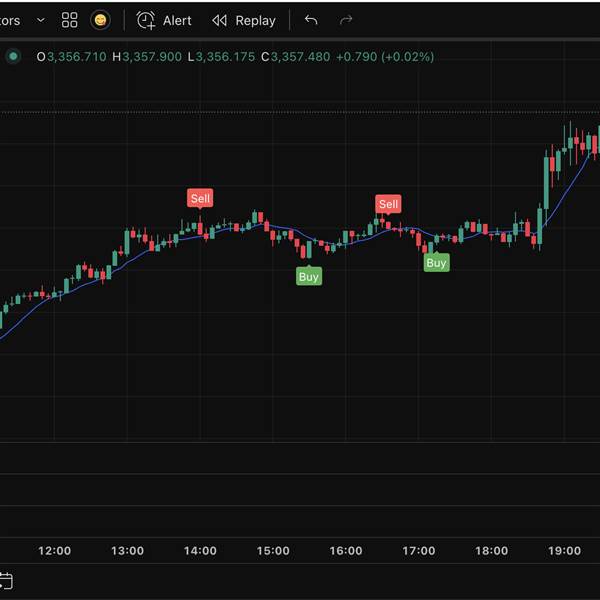Click the 19:00 time axis label

click(x=564, y=551)
